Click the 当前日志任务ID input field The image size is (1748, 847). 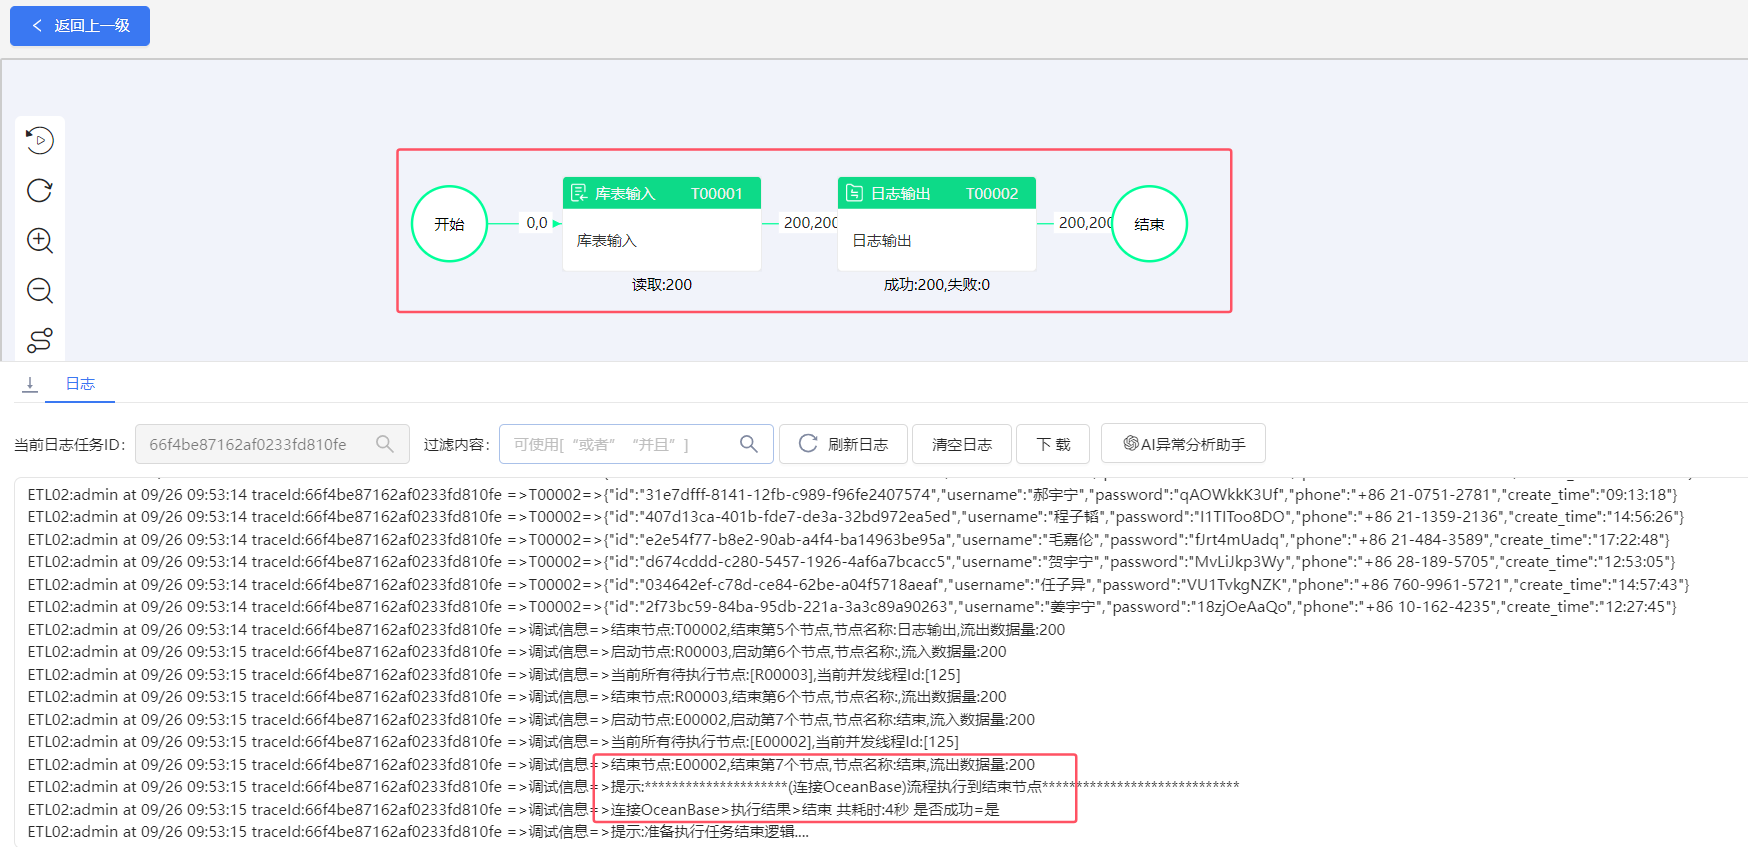point(272,444)
